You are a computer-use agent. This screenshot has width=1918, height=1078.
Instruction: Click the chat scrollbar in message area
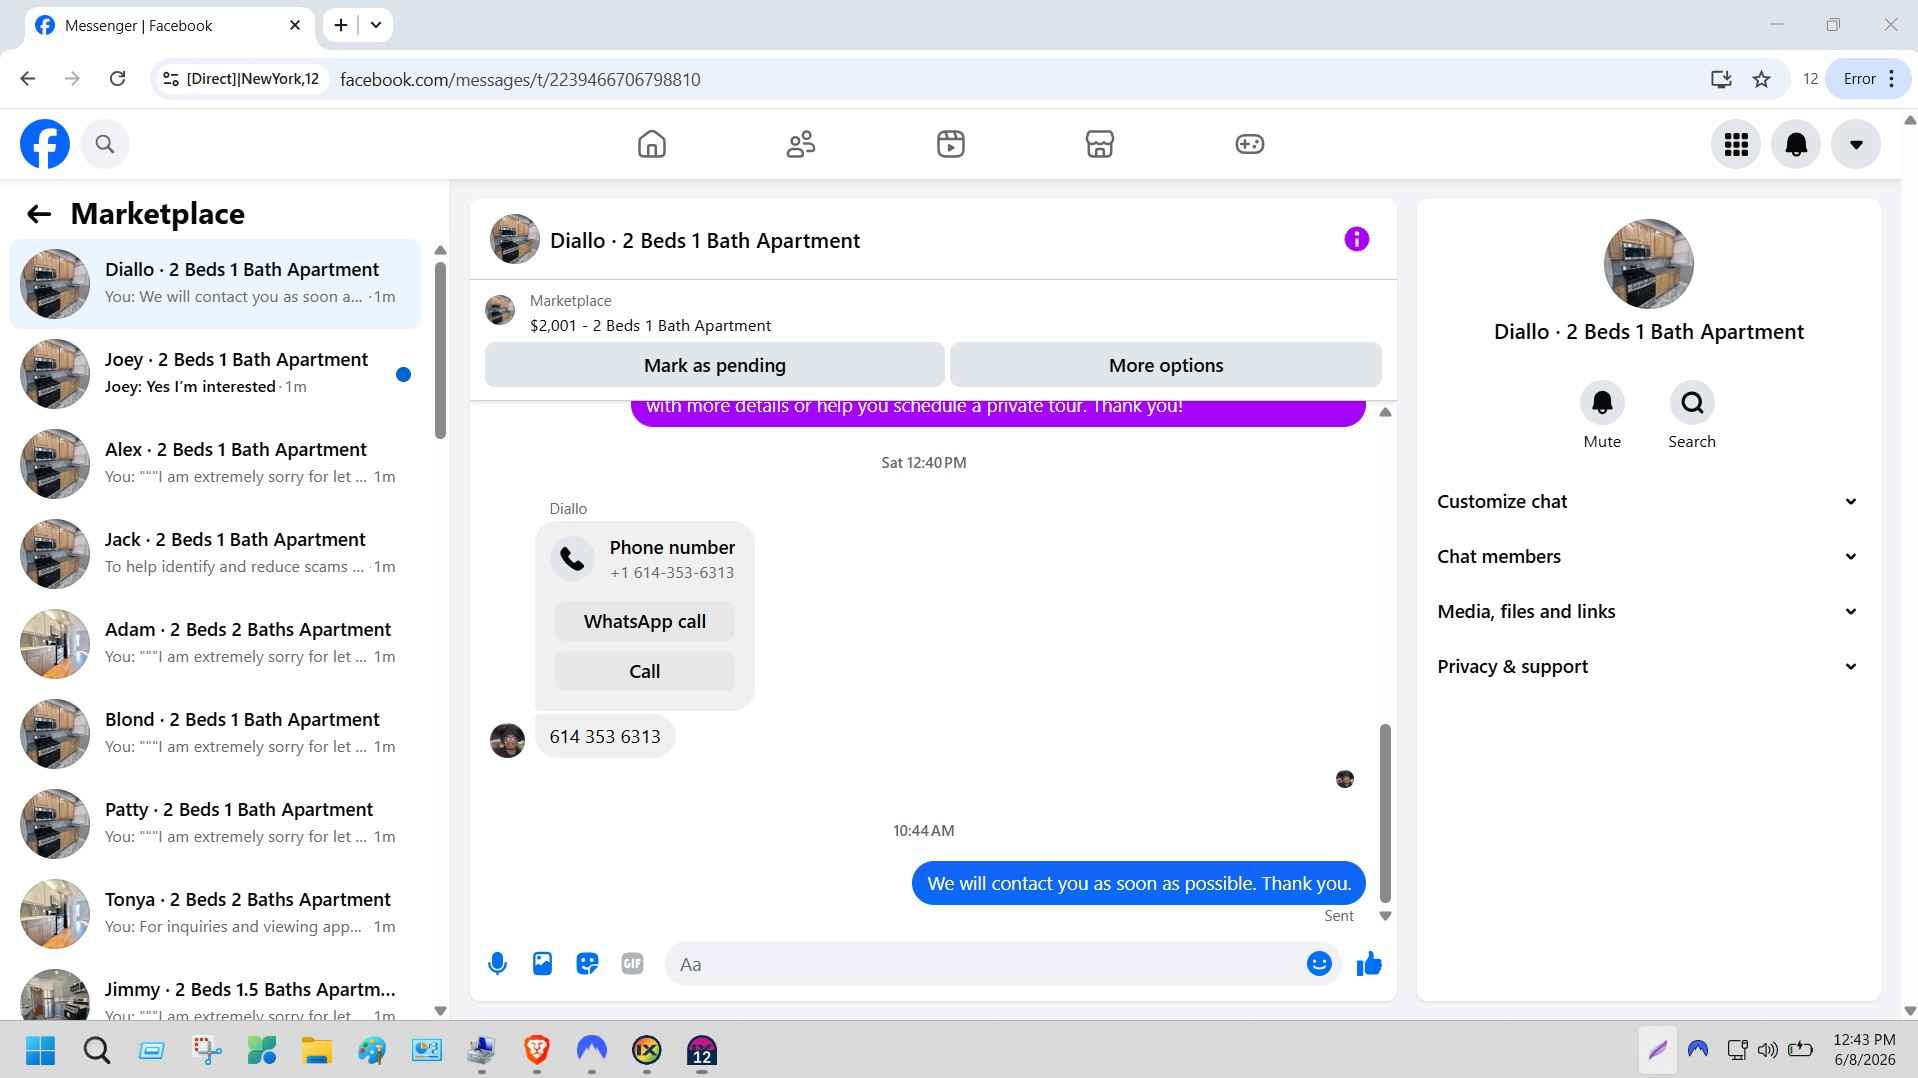(1385, 813)
